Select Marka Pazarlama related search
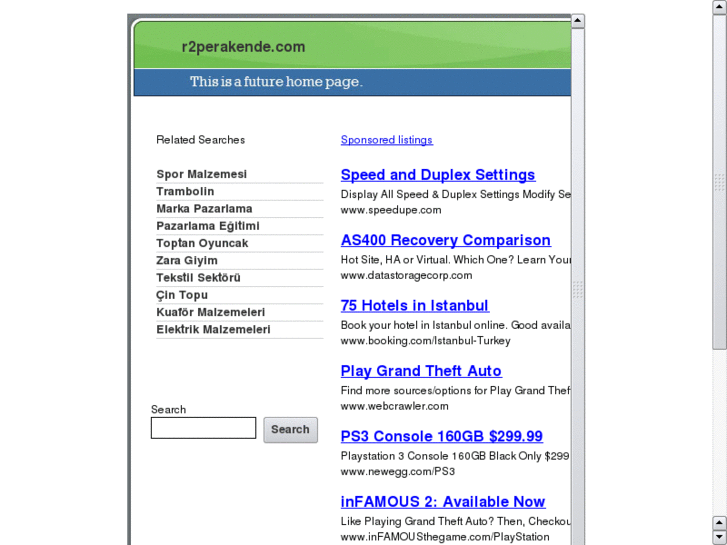This screenshot has height=545, width=727. pos(204,209)
